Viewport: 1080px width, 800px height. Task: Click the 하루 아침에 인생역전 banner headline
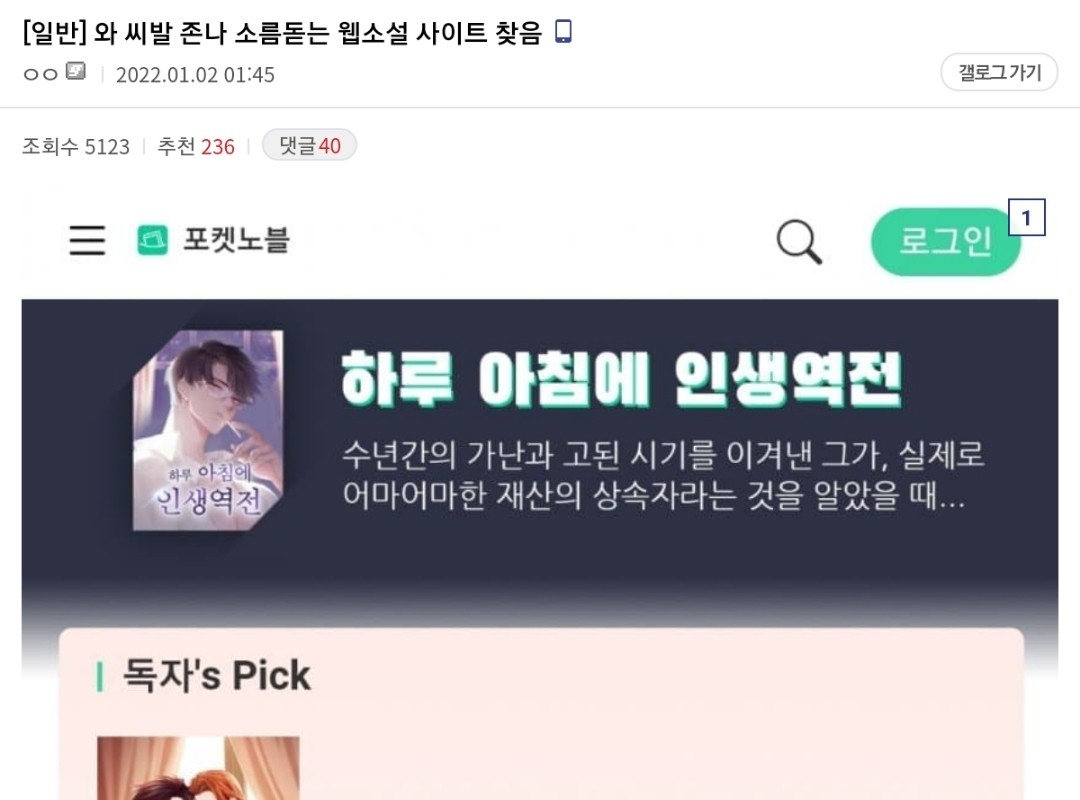(x=621, y=378)
